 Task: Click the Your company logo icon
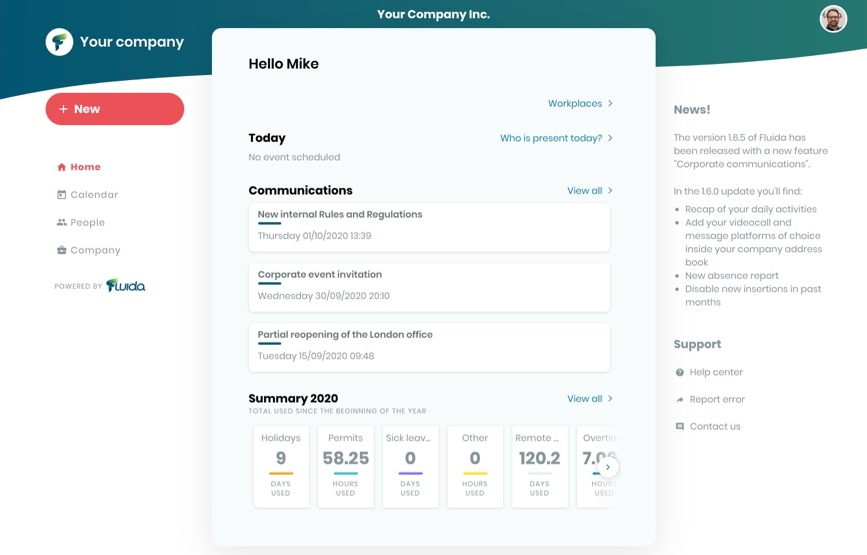coord(59,42)
